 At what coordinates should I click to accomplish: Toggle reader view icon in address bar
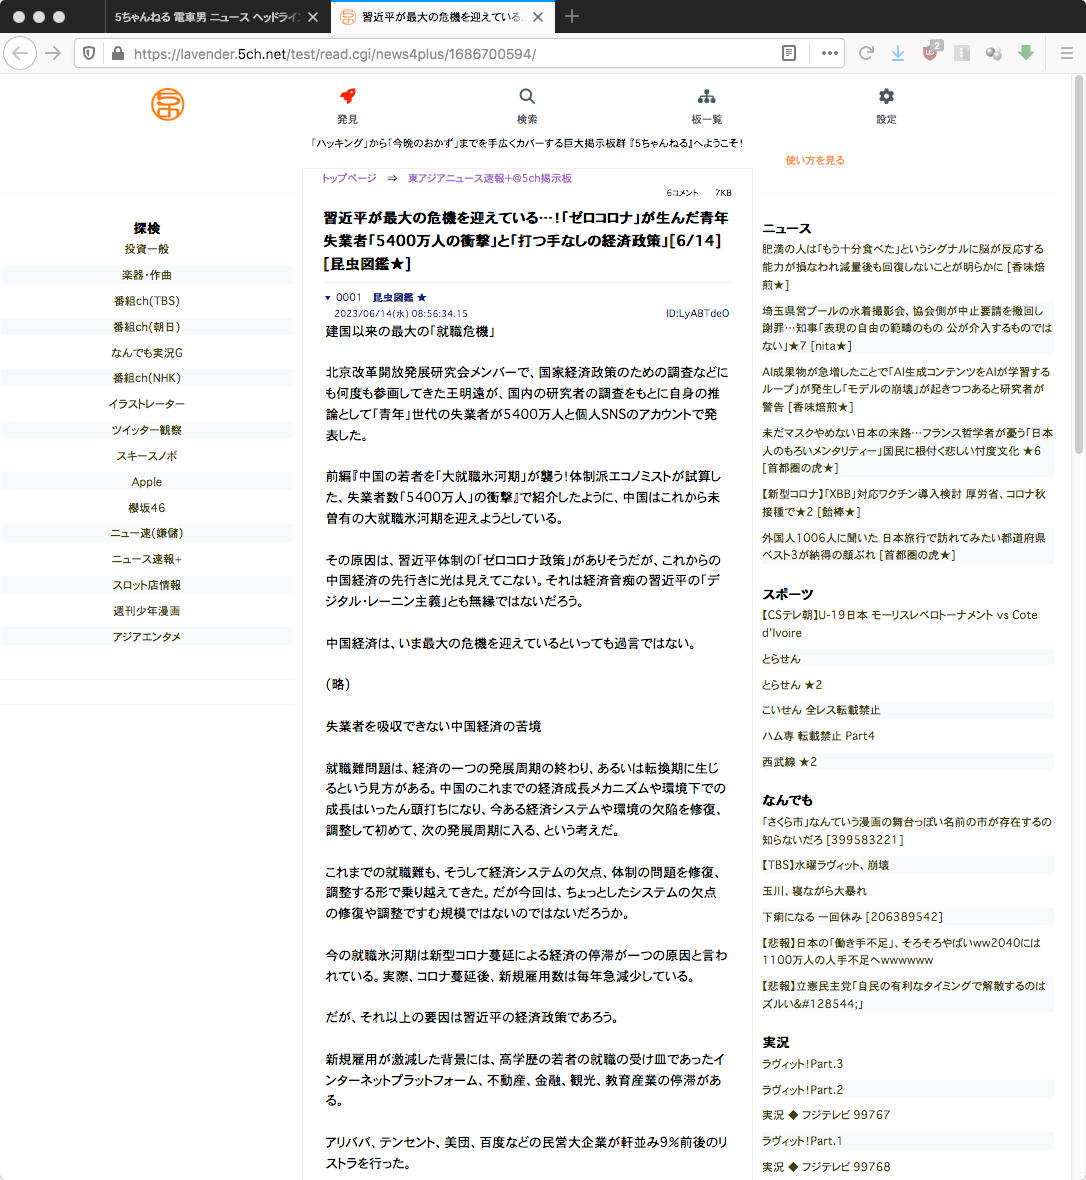tap(789, 53)
